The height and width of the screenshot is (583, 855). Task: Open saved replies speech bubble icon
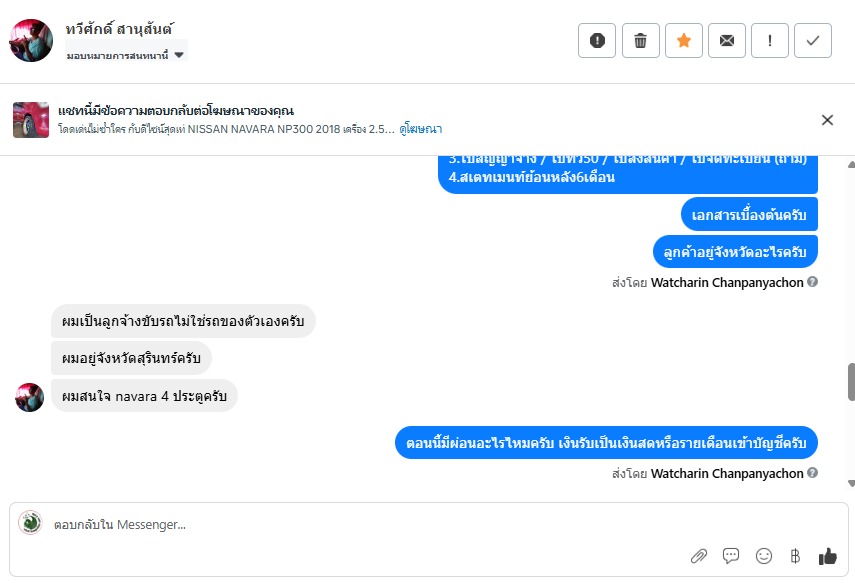[x=731, y=556]
